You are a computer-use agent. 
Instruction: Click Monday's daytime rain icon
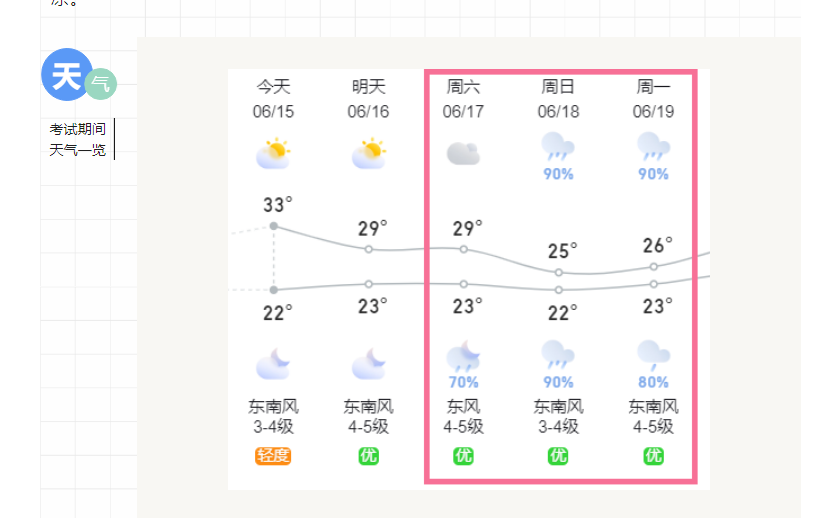[653, 147]
